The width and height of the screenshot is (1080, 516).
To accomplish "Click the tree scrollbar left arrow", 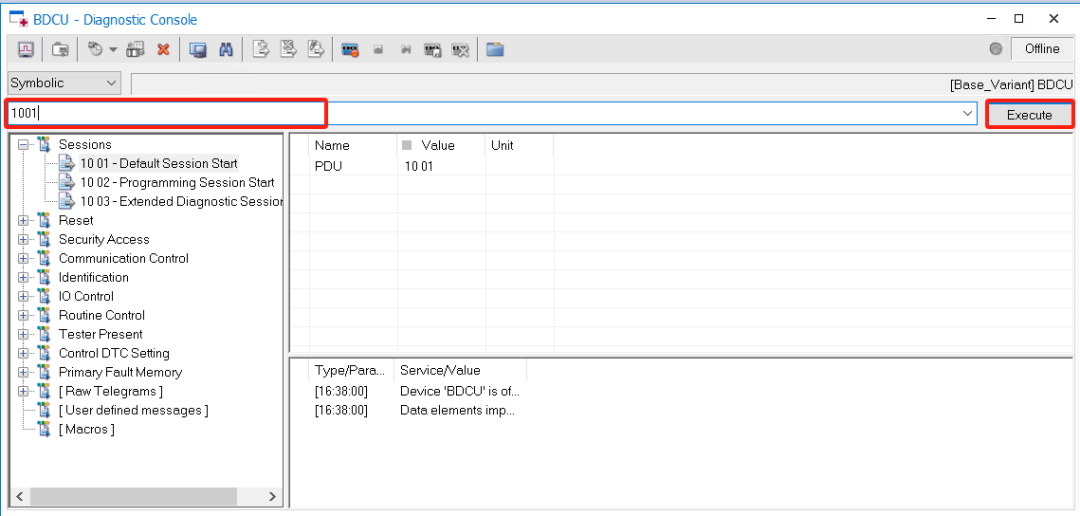I will click(19, 496).
